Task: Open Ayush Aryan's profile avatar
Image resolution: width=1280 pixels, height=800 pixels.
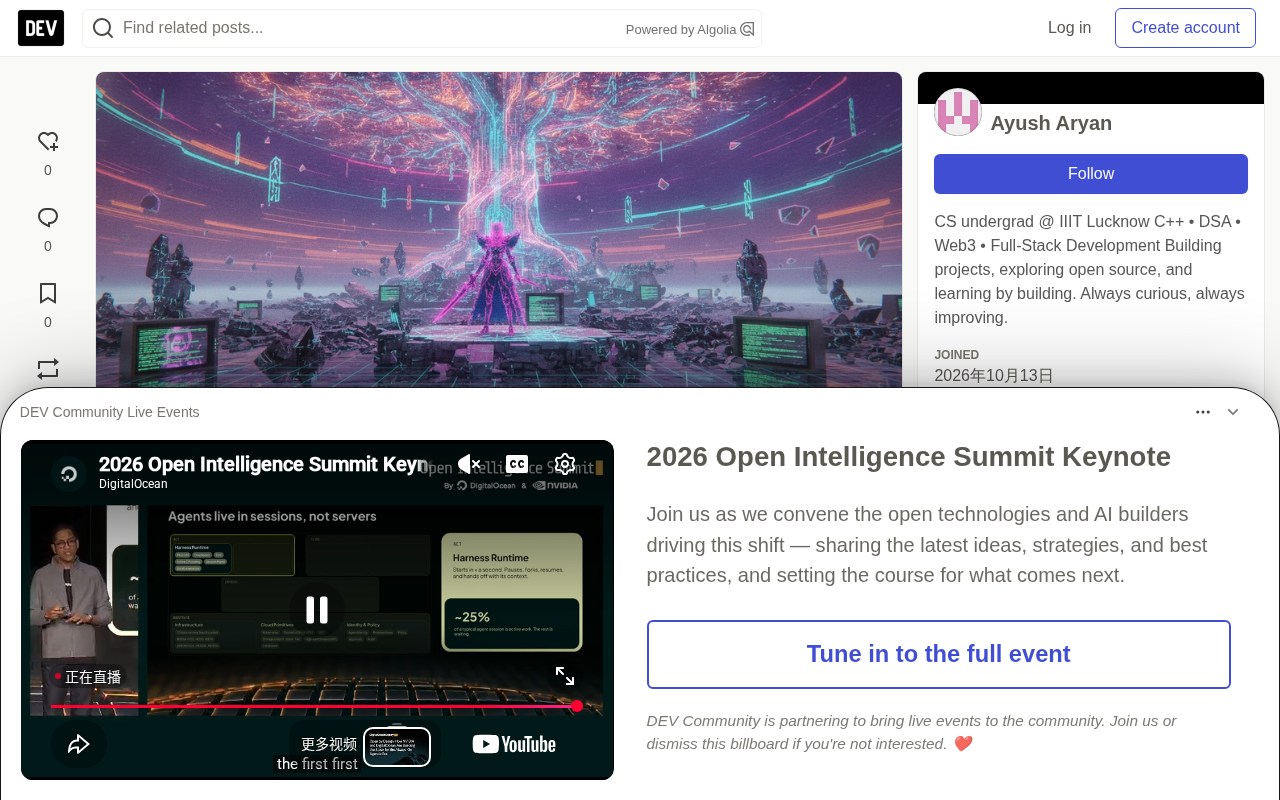Action: pos(958,112)
